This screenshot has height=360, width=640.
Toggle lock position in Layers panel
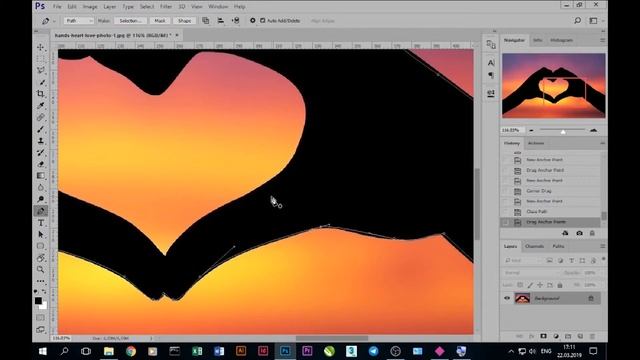pyautogui.click(x=540, y=285)
